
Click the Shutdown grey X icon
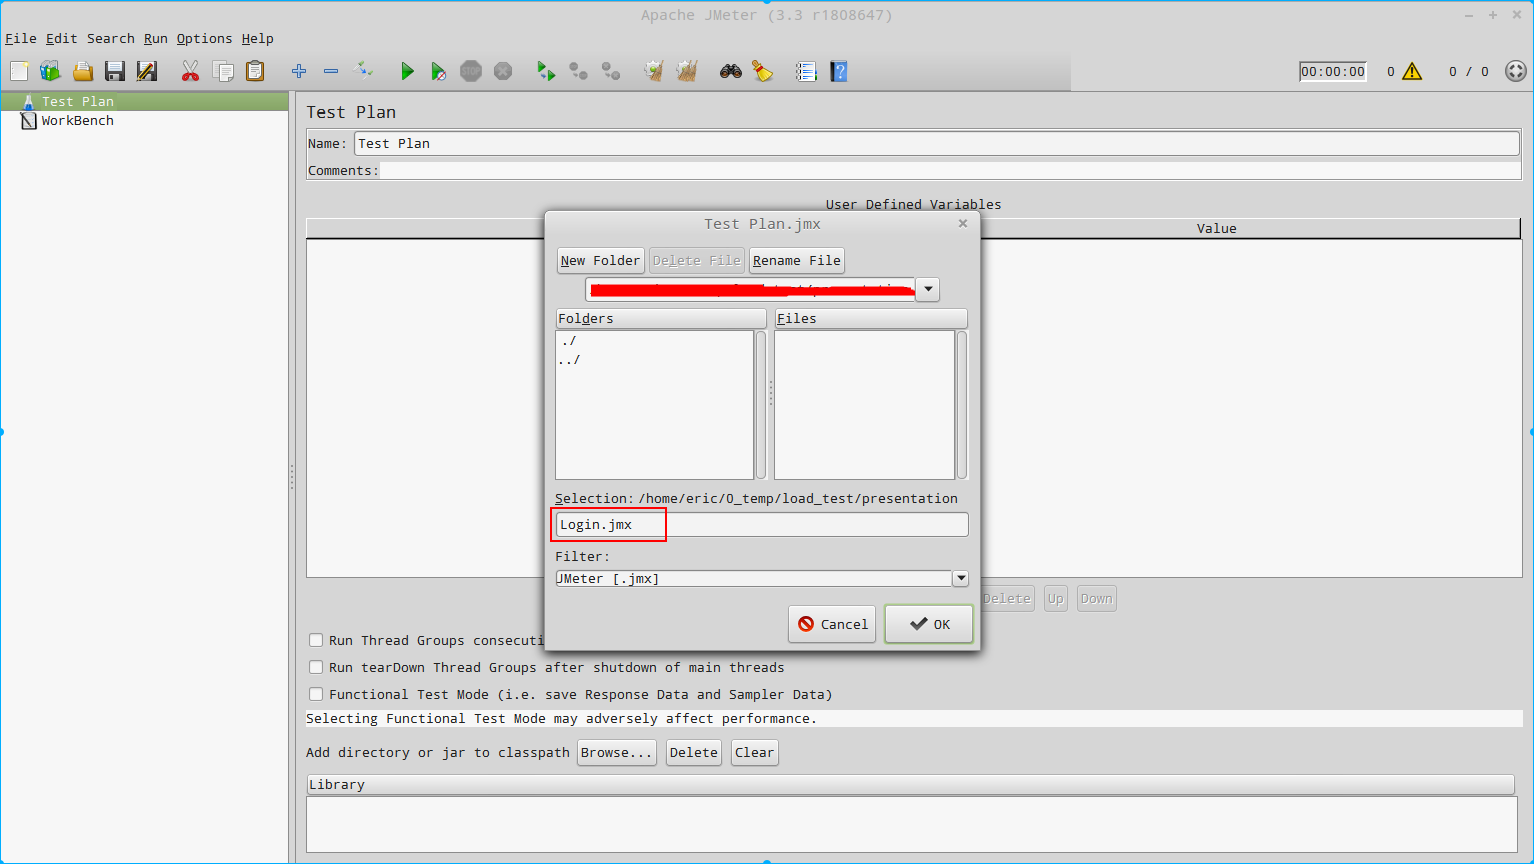pos(503,71)
